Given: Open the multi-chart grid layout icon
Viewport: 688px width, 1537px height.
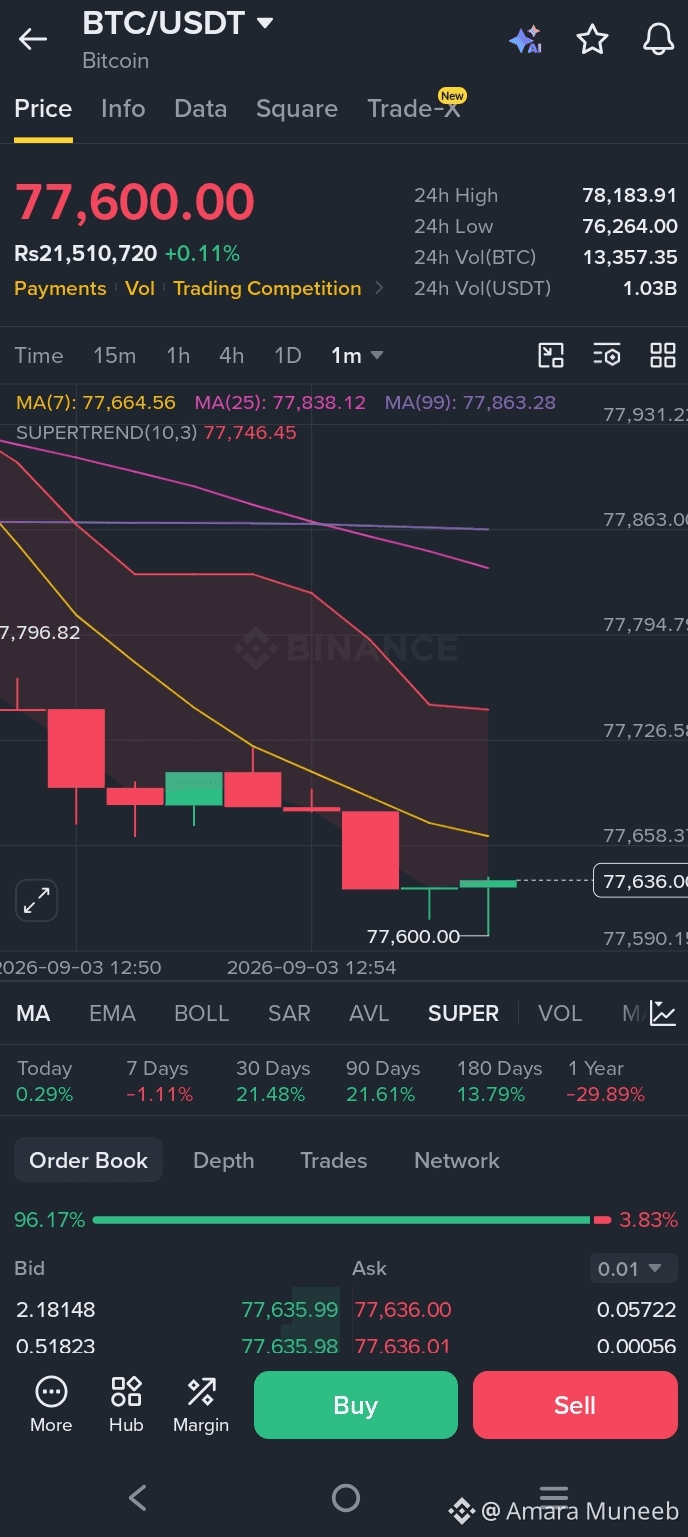Looking at the screenshot, I should coord(663,355).
